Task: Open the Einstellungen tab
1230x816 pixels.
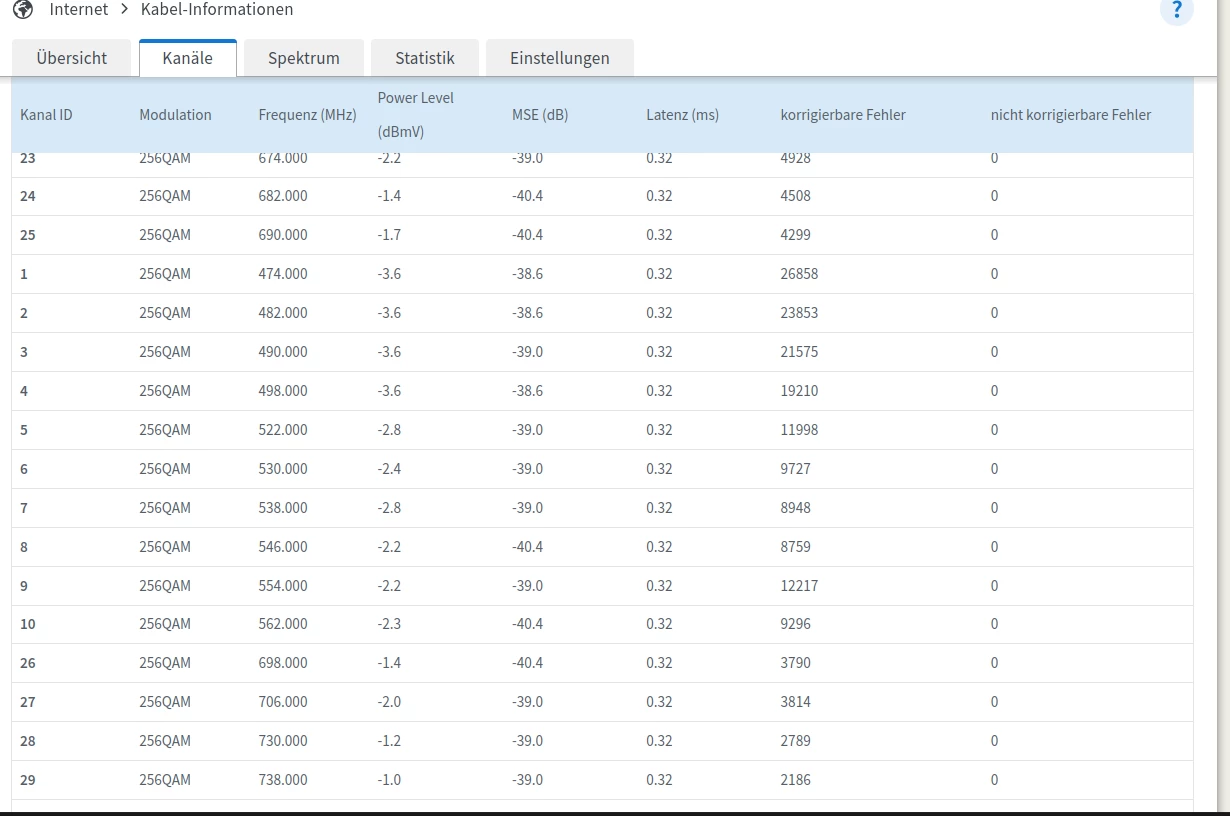Action: [560, 58]
